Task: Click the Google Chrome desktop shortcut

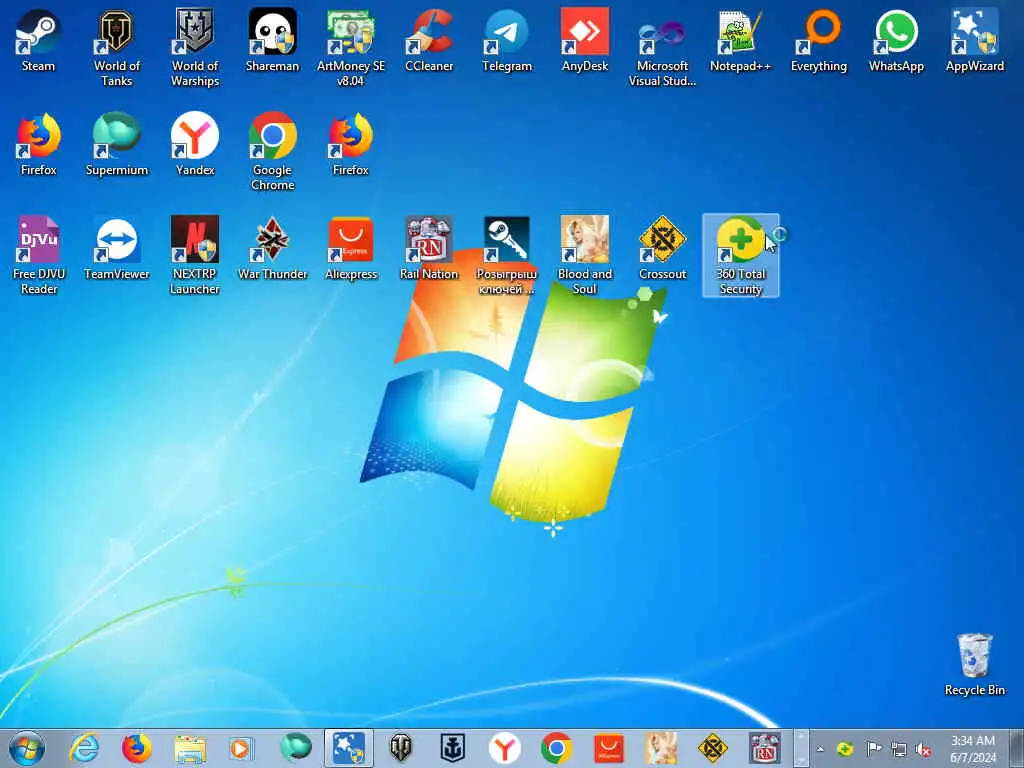Action: [x=272, y=152]
